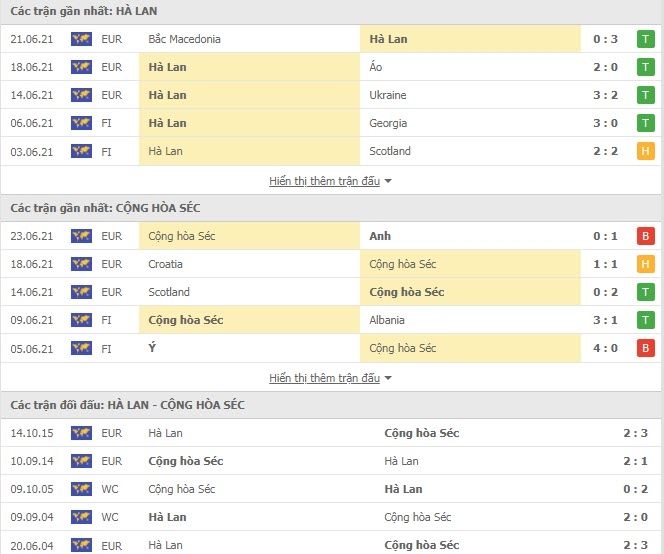
Task: Open the 10.09.14 Cộng hòa Séc vs Hà Lan row
Action: 332,461
